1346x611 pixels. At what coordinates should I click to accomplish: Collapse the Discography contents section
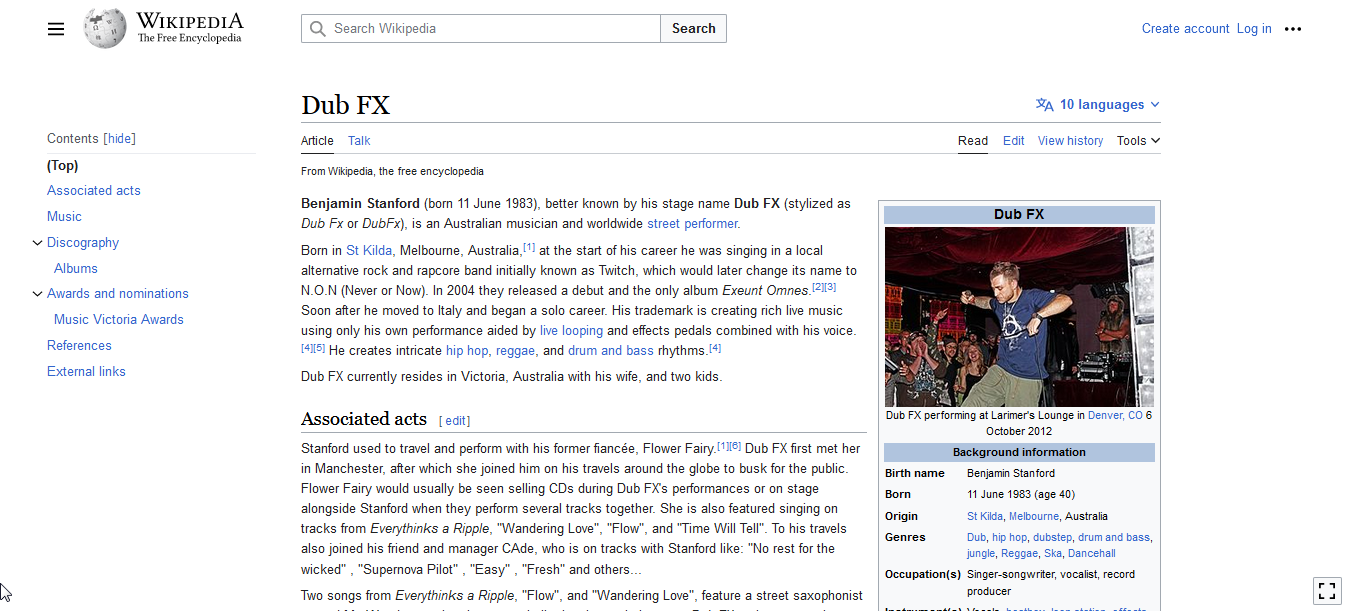click(x=37, y=243)
